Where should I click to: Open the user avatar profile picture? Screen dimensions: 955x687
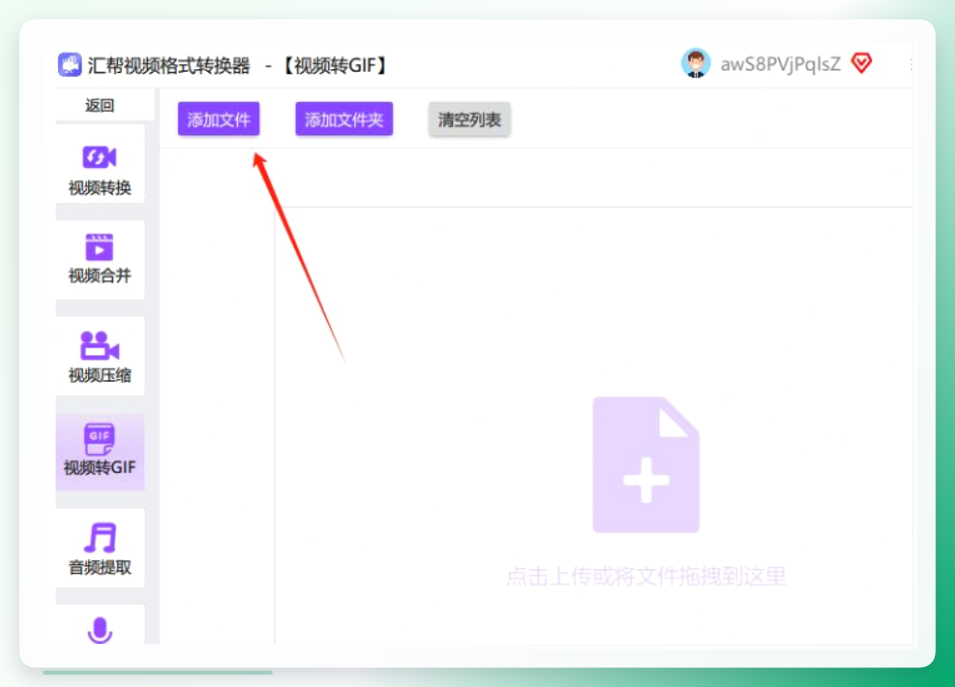click(x=696, y=63)
